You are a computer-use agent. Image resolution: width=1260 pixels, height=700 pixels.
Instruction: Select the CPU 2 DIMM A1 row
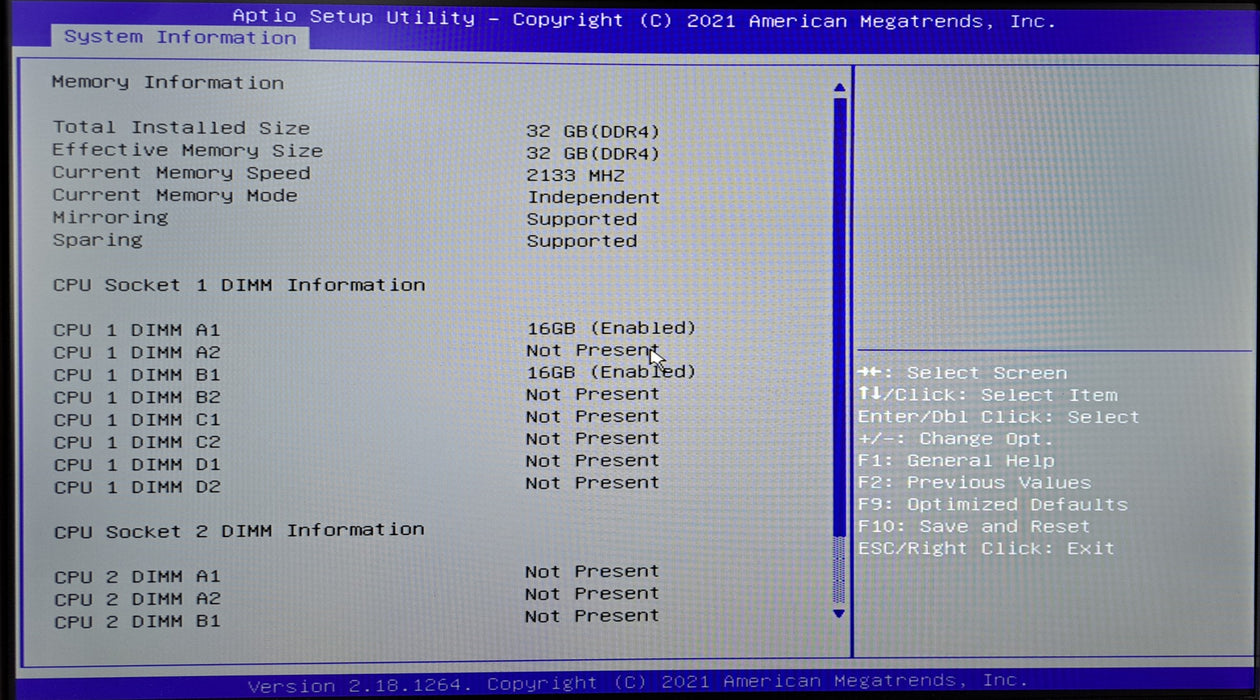[356, 575]
